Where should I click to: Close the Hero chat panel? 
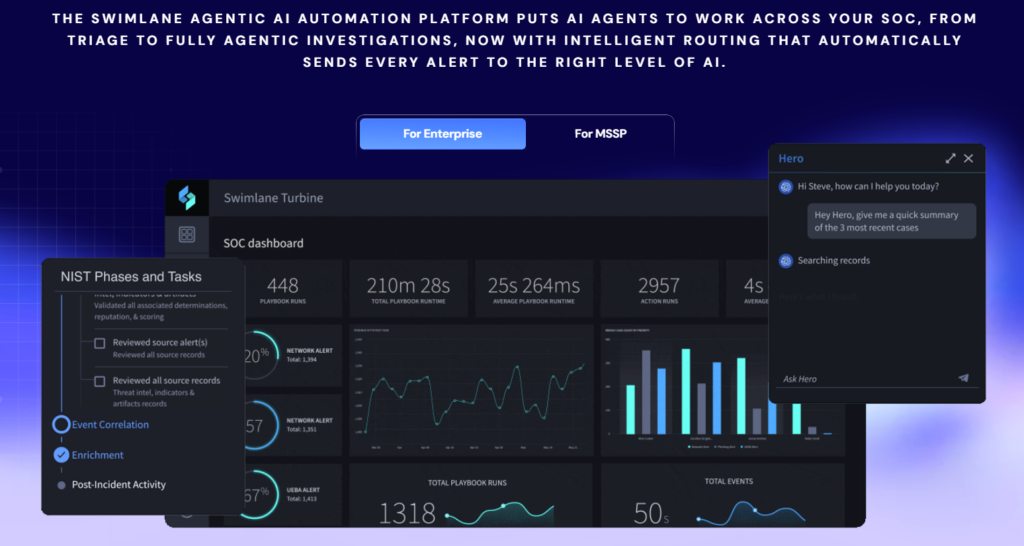coord(968,158)
